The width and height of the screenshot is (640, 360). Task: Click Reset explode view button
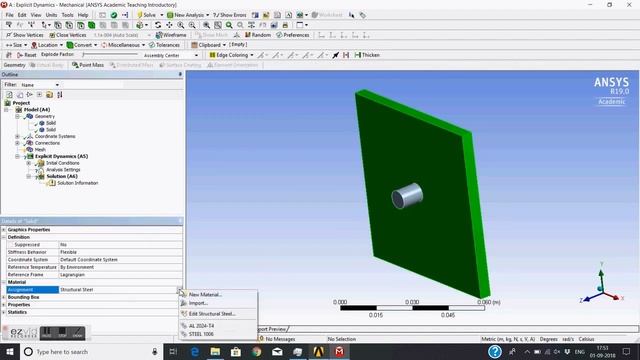point(27,55)
